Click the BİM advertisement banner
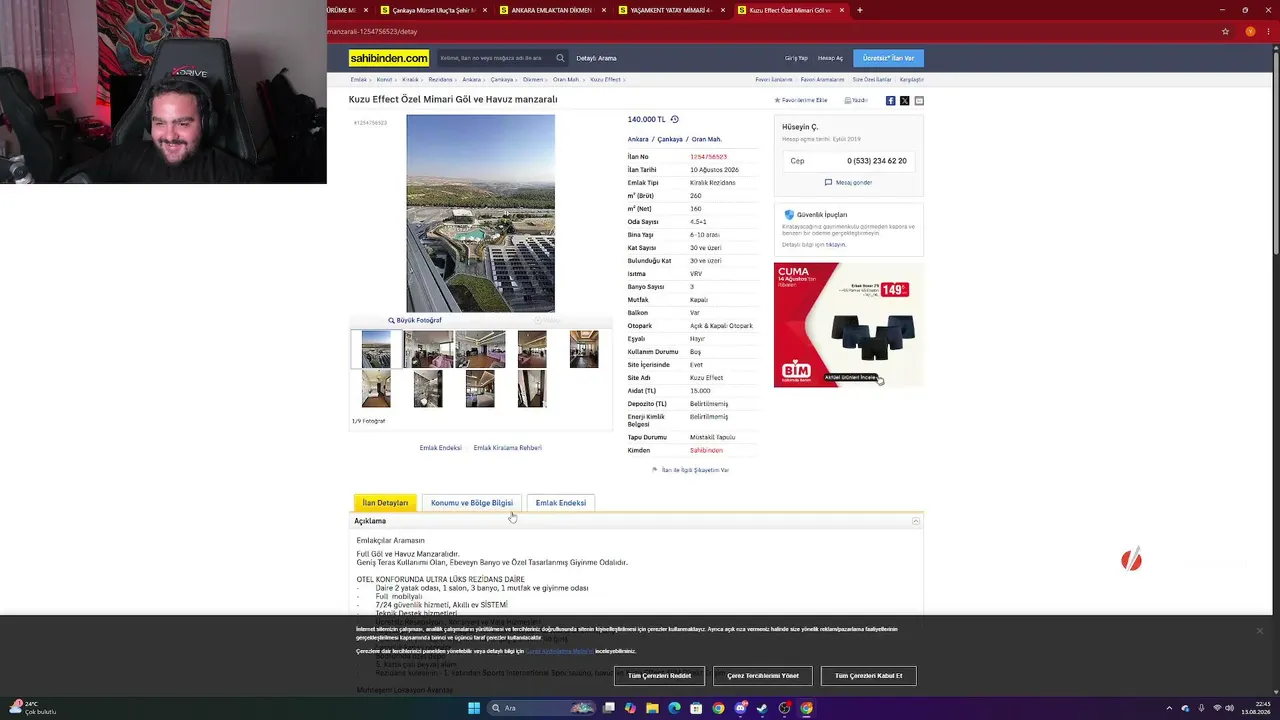 (848, 325)
